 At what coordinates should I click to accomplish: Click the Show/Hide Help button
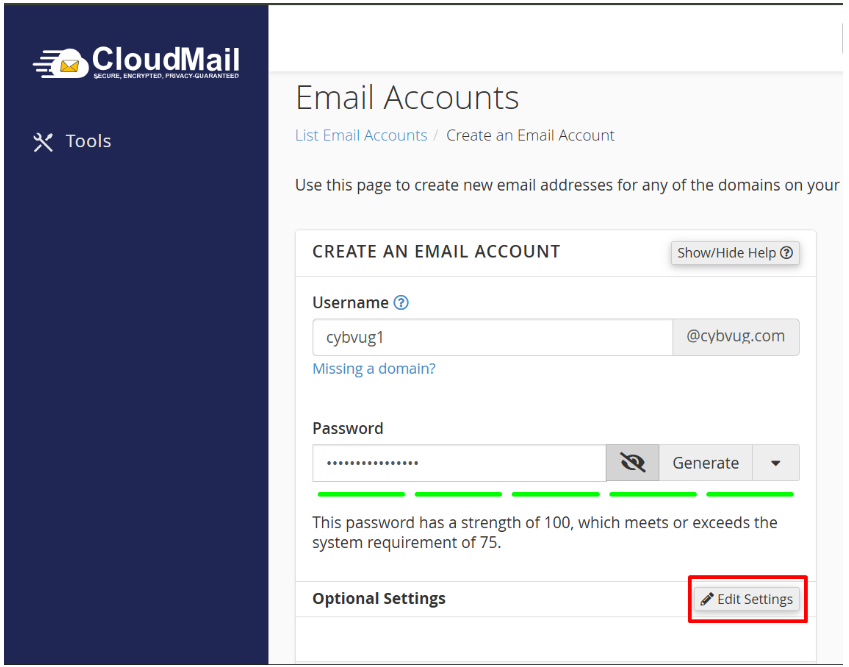click(734, 253)
